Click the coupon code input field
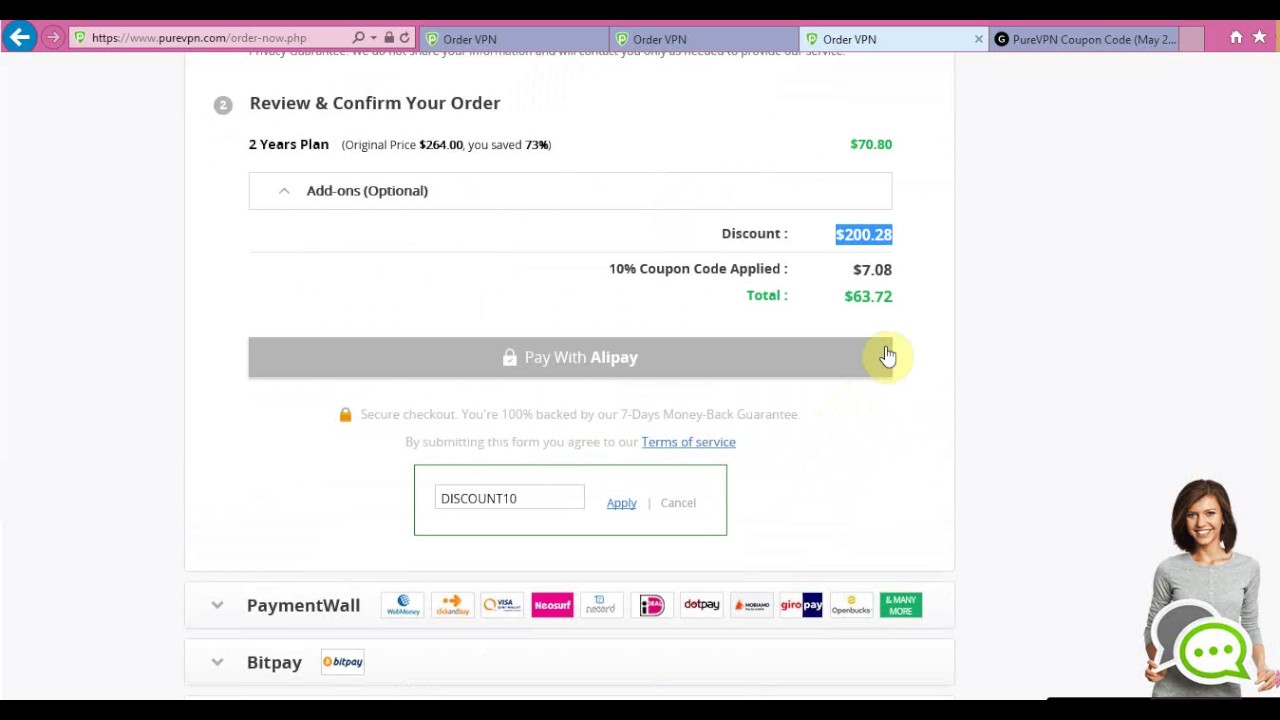 pyautogui.click(x=509, y=498)
